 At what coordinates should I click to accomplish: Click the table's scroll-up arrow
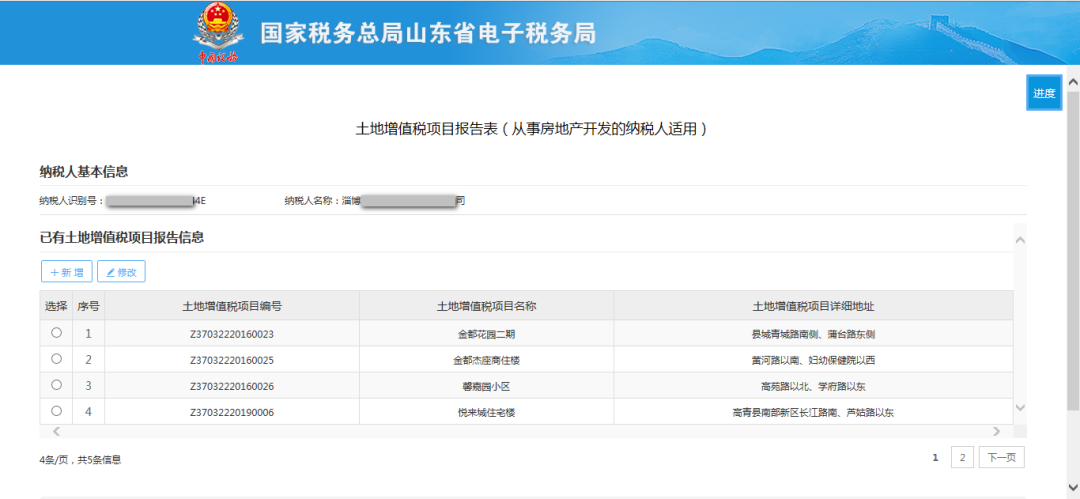(1020, 240)
